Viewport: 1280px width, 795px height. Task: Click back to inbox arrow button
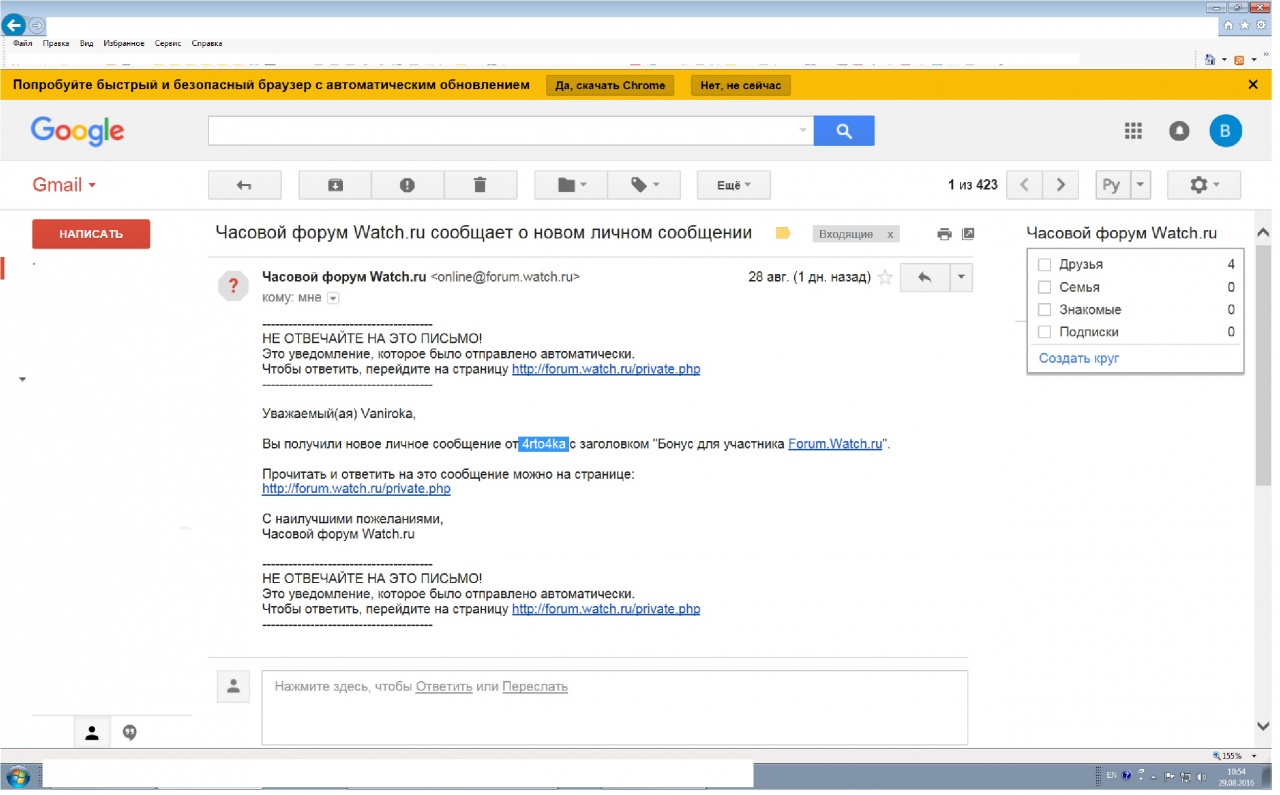point(244,185)
